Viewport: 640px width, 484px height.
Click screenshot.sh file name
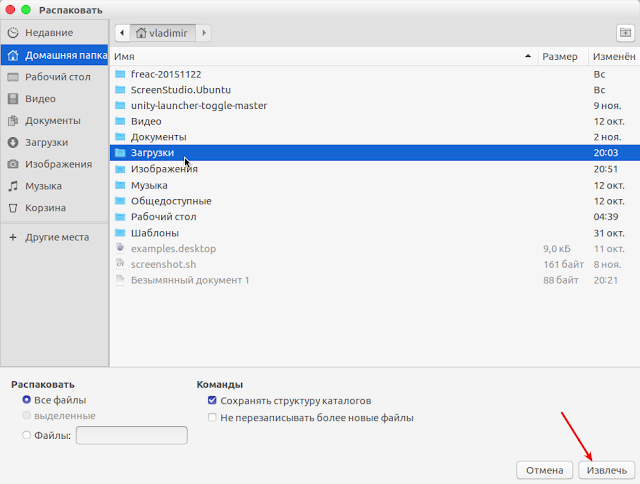tap(163, 264)
